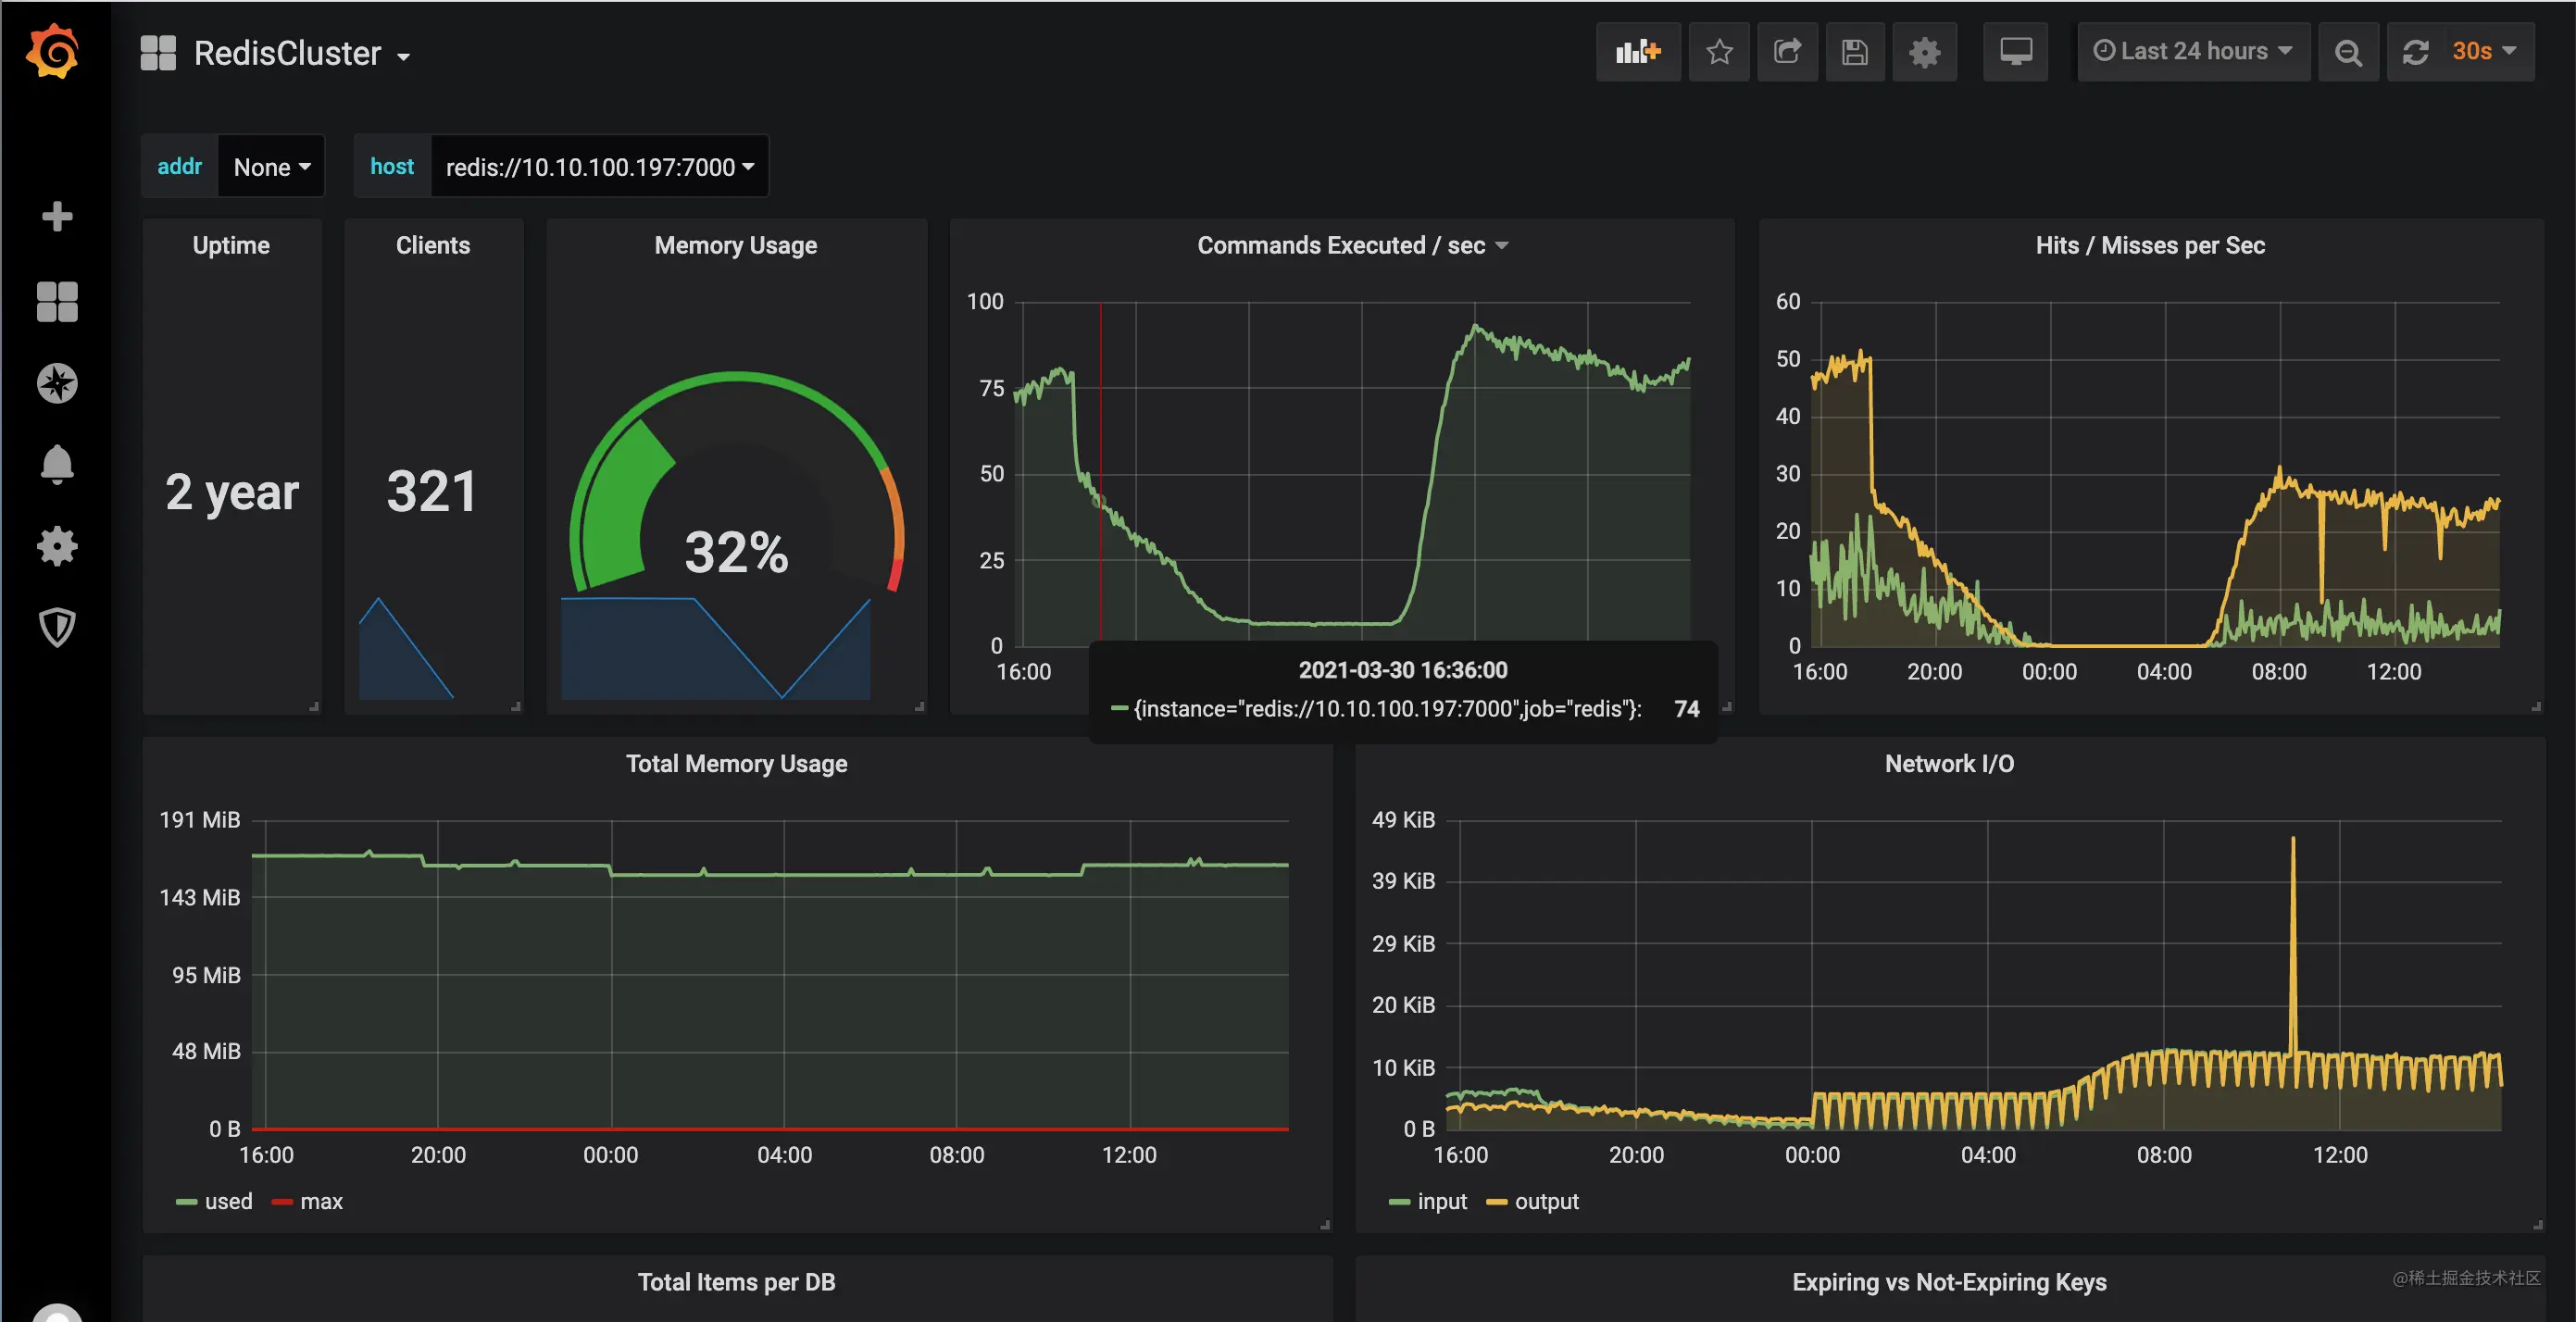Zoom out the time range
Screen dimensions: 2576x1322
click(2348, 51)
